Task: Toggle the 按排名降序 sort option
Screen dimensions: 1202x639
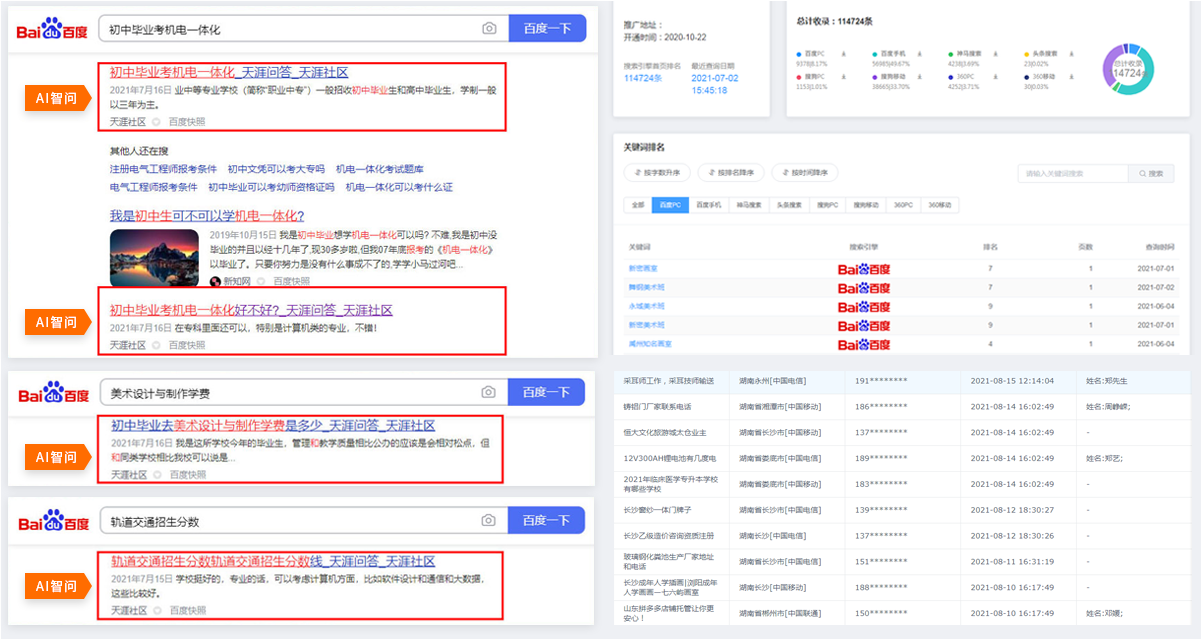Action: click(735, 173)
